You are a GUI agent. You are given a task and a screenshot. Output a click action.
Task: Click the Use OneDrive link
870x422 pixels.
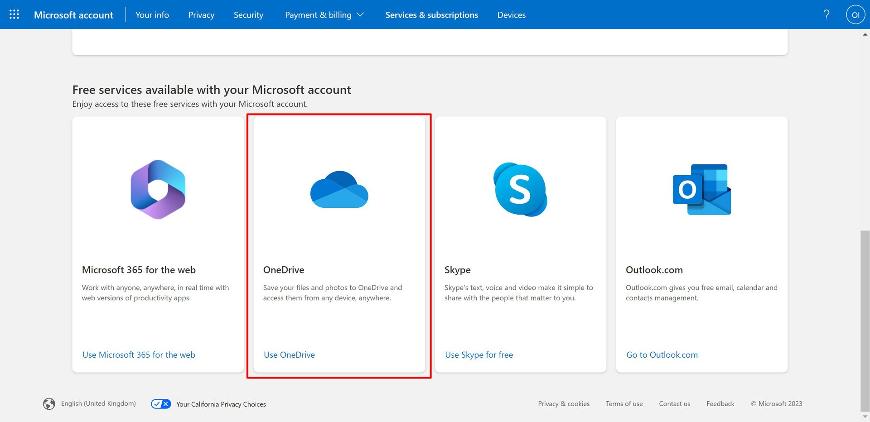(x=289, y=354)
